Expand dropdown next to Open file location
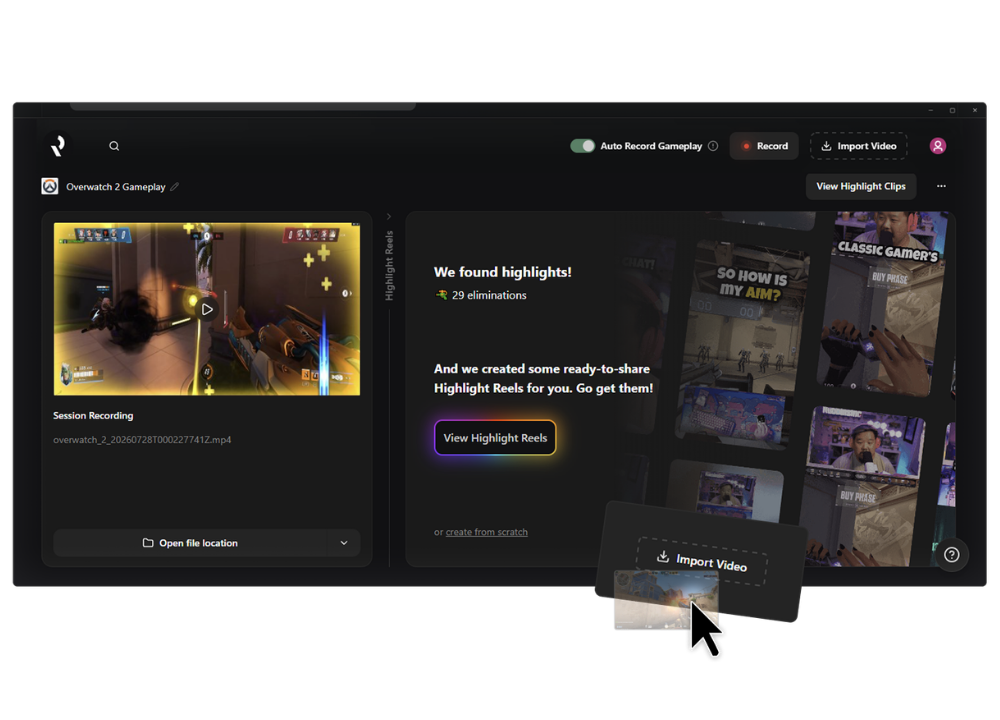 pos(344,543)
